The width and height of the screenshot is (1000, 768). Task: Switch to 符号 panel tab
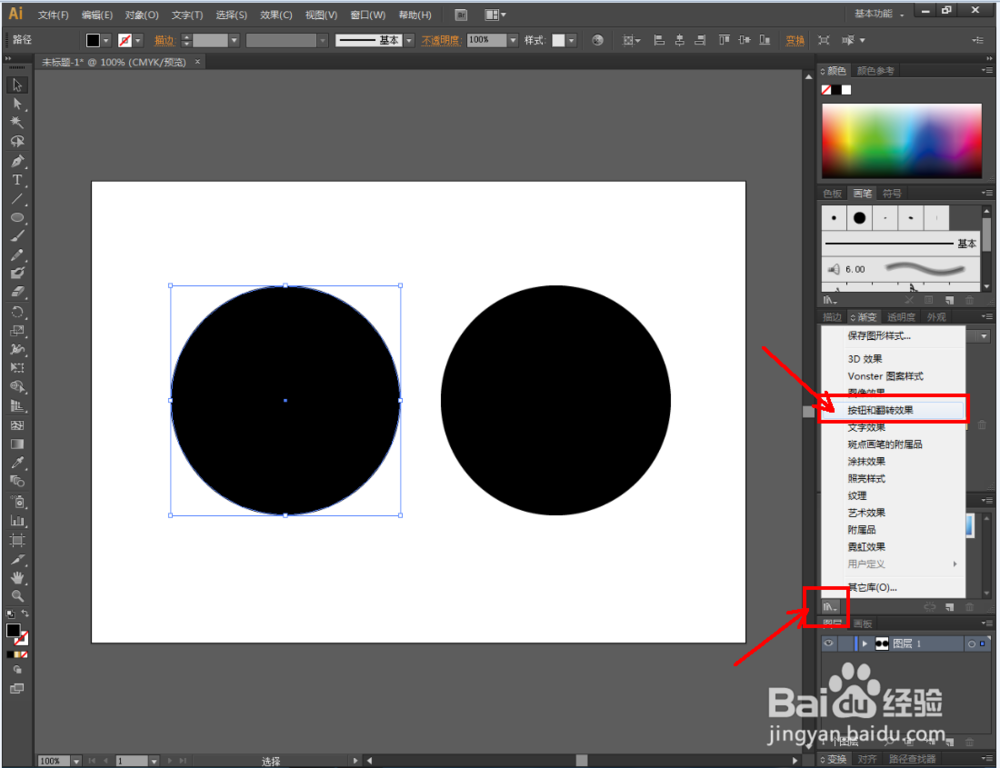892,193
